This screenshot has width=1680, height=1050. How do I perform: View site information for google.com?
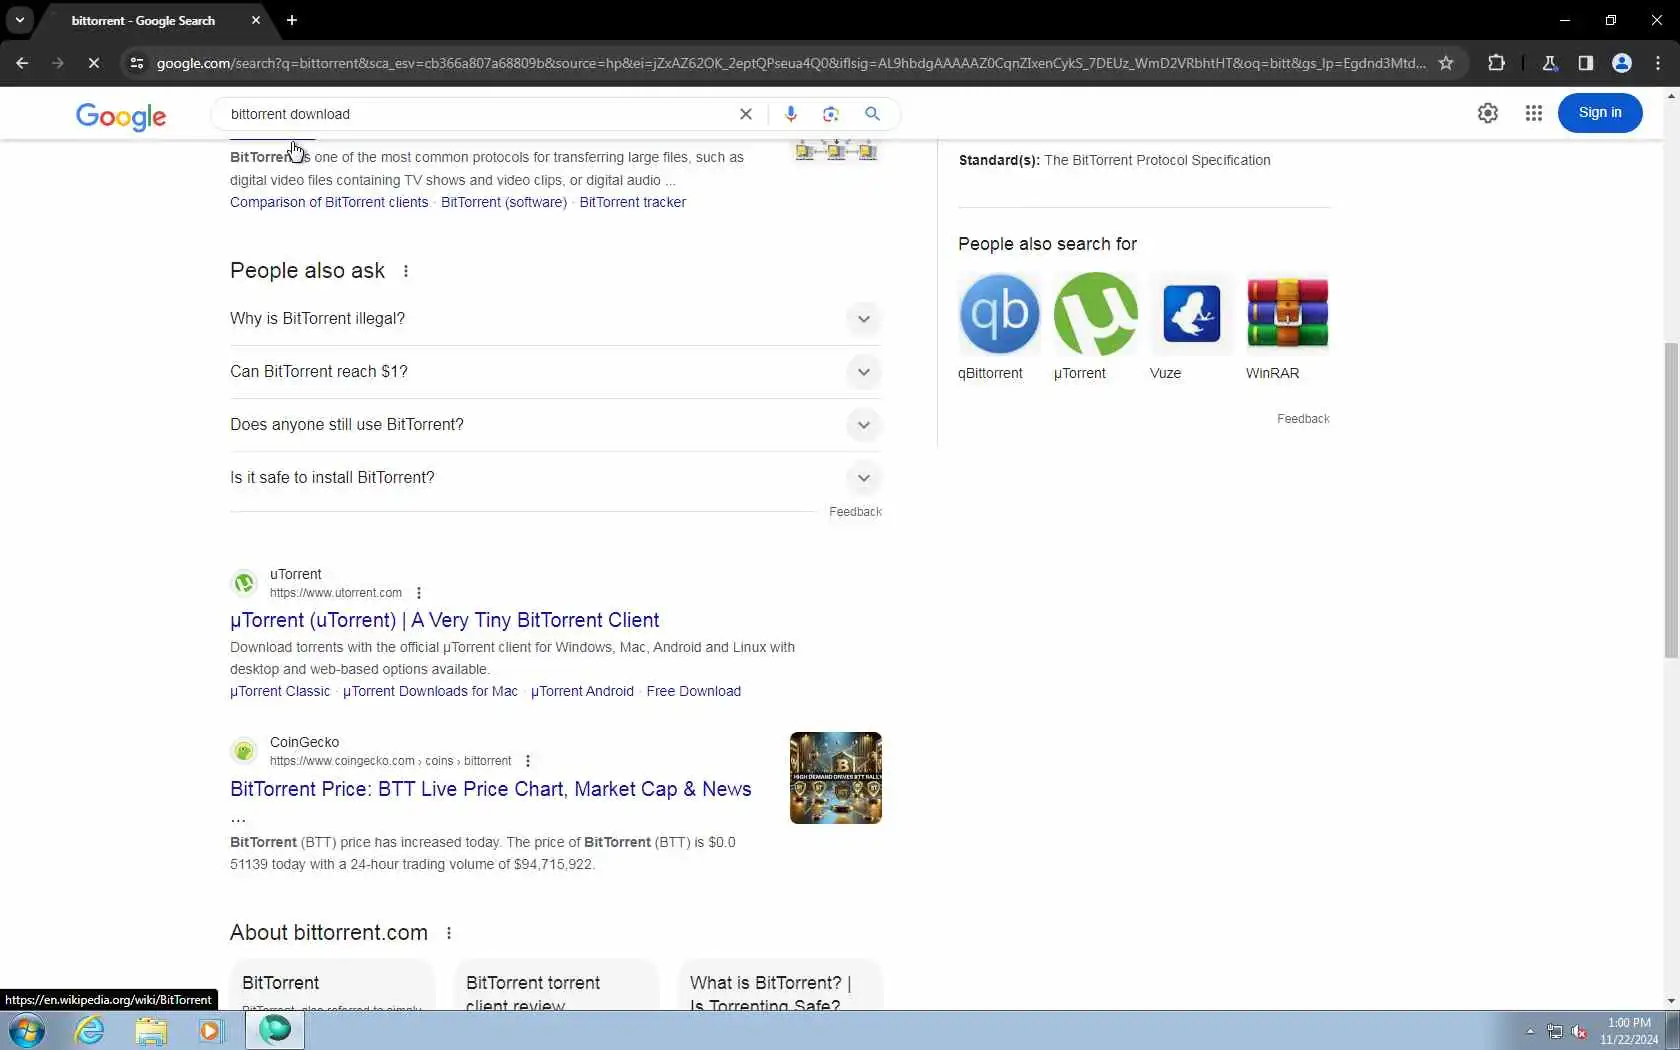pos(137,63)
